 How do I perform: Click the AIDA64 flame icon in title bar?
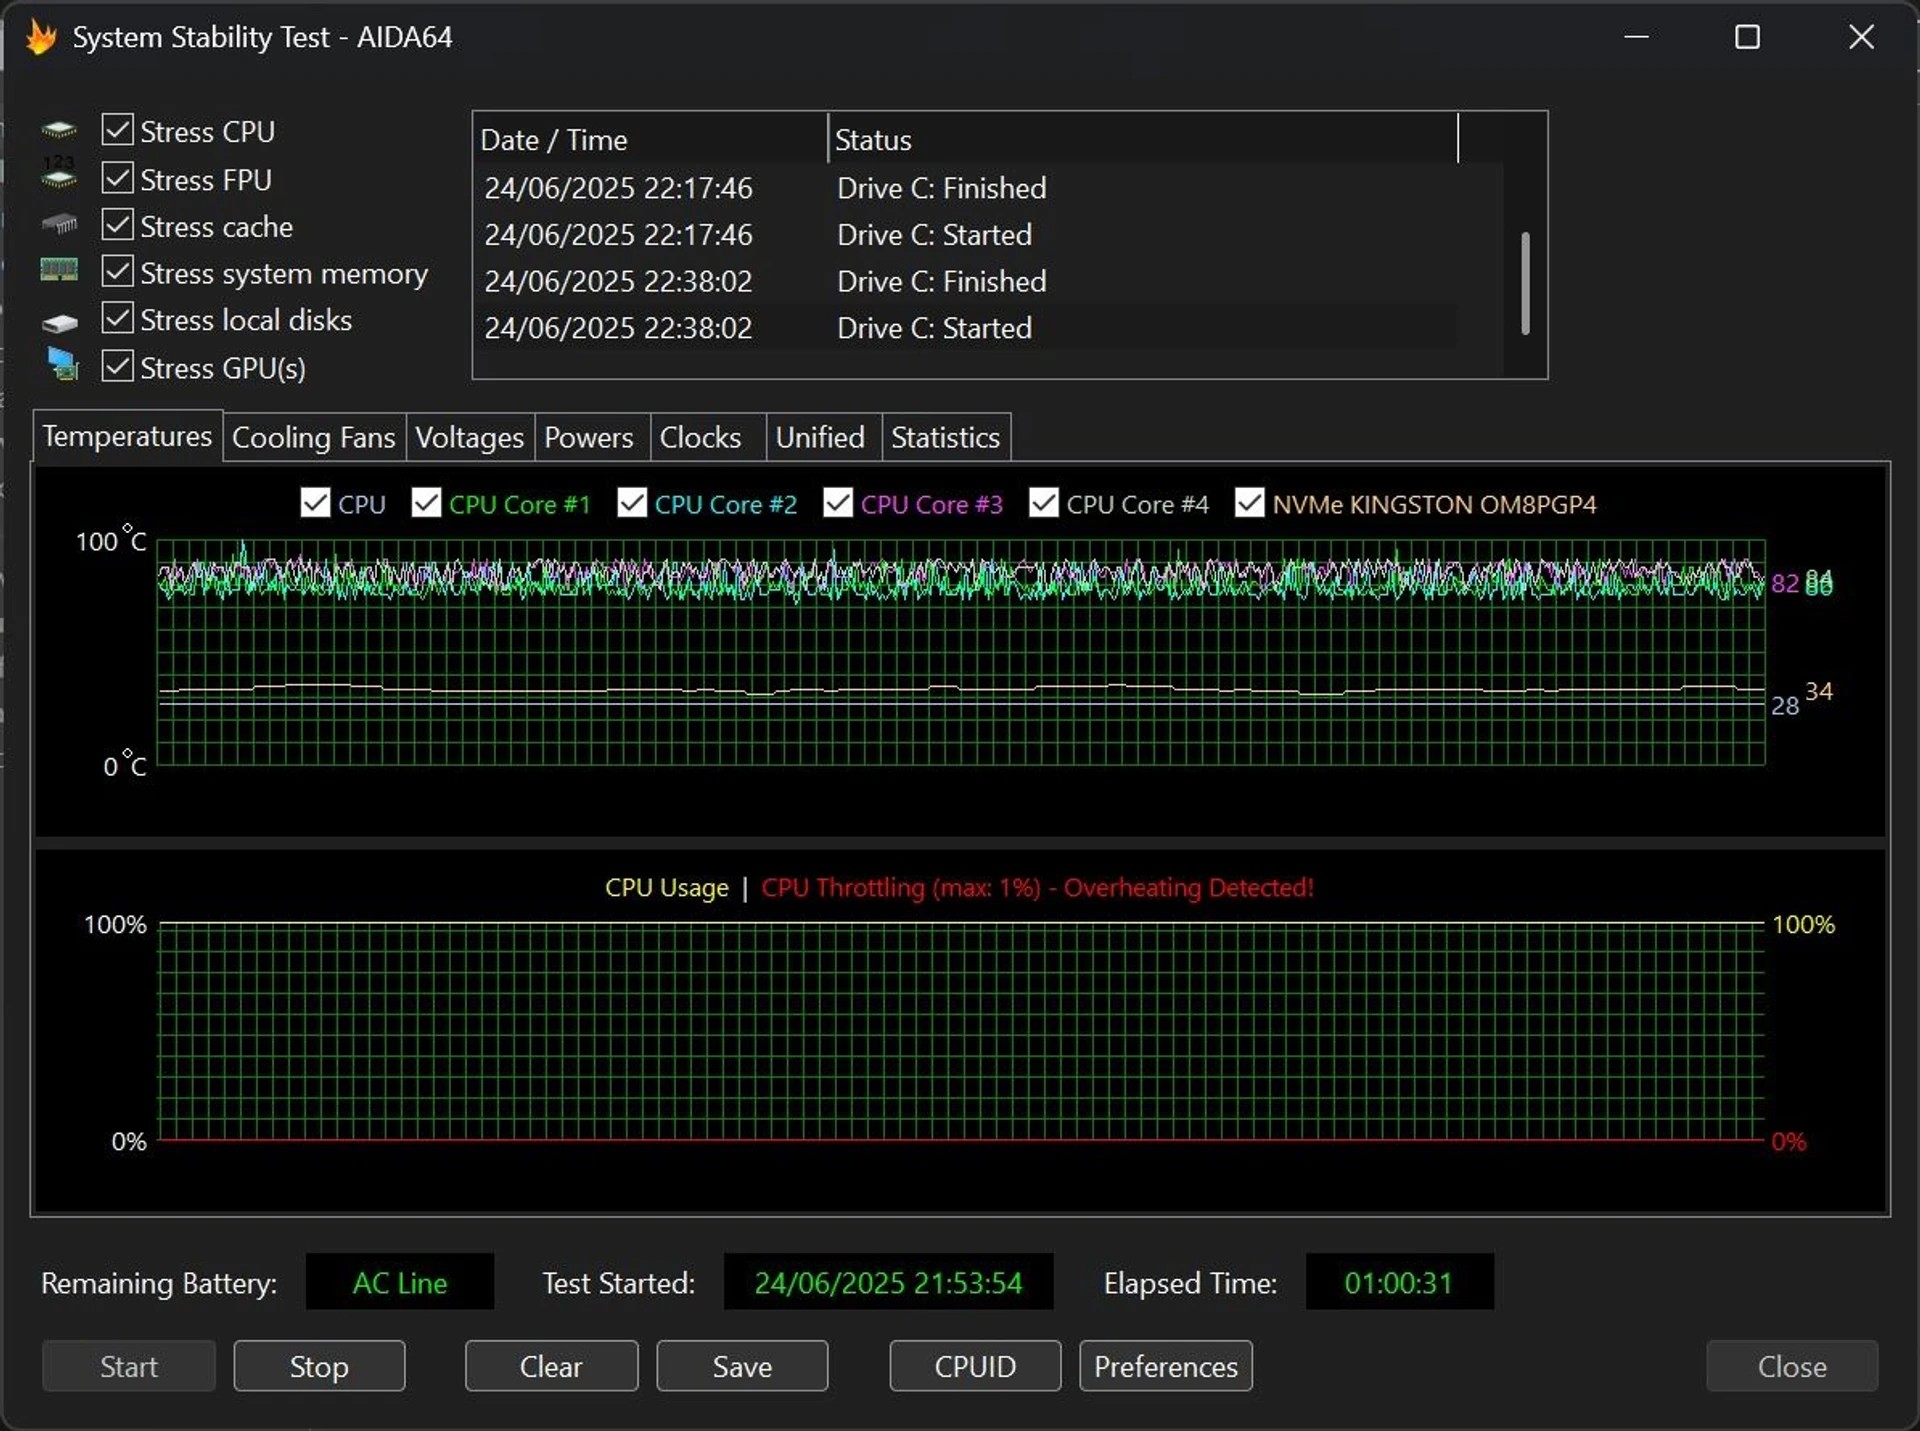pyautogui.click(x=41, y=37)
